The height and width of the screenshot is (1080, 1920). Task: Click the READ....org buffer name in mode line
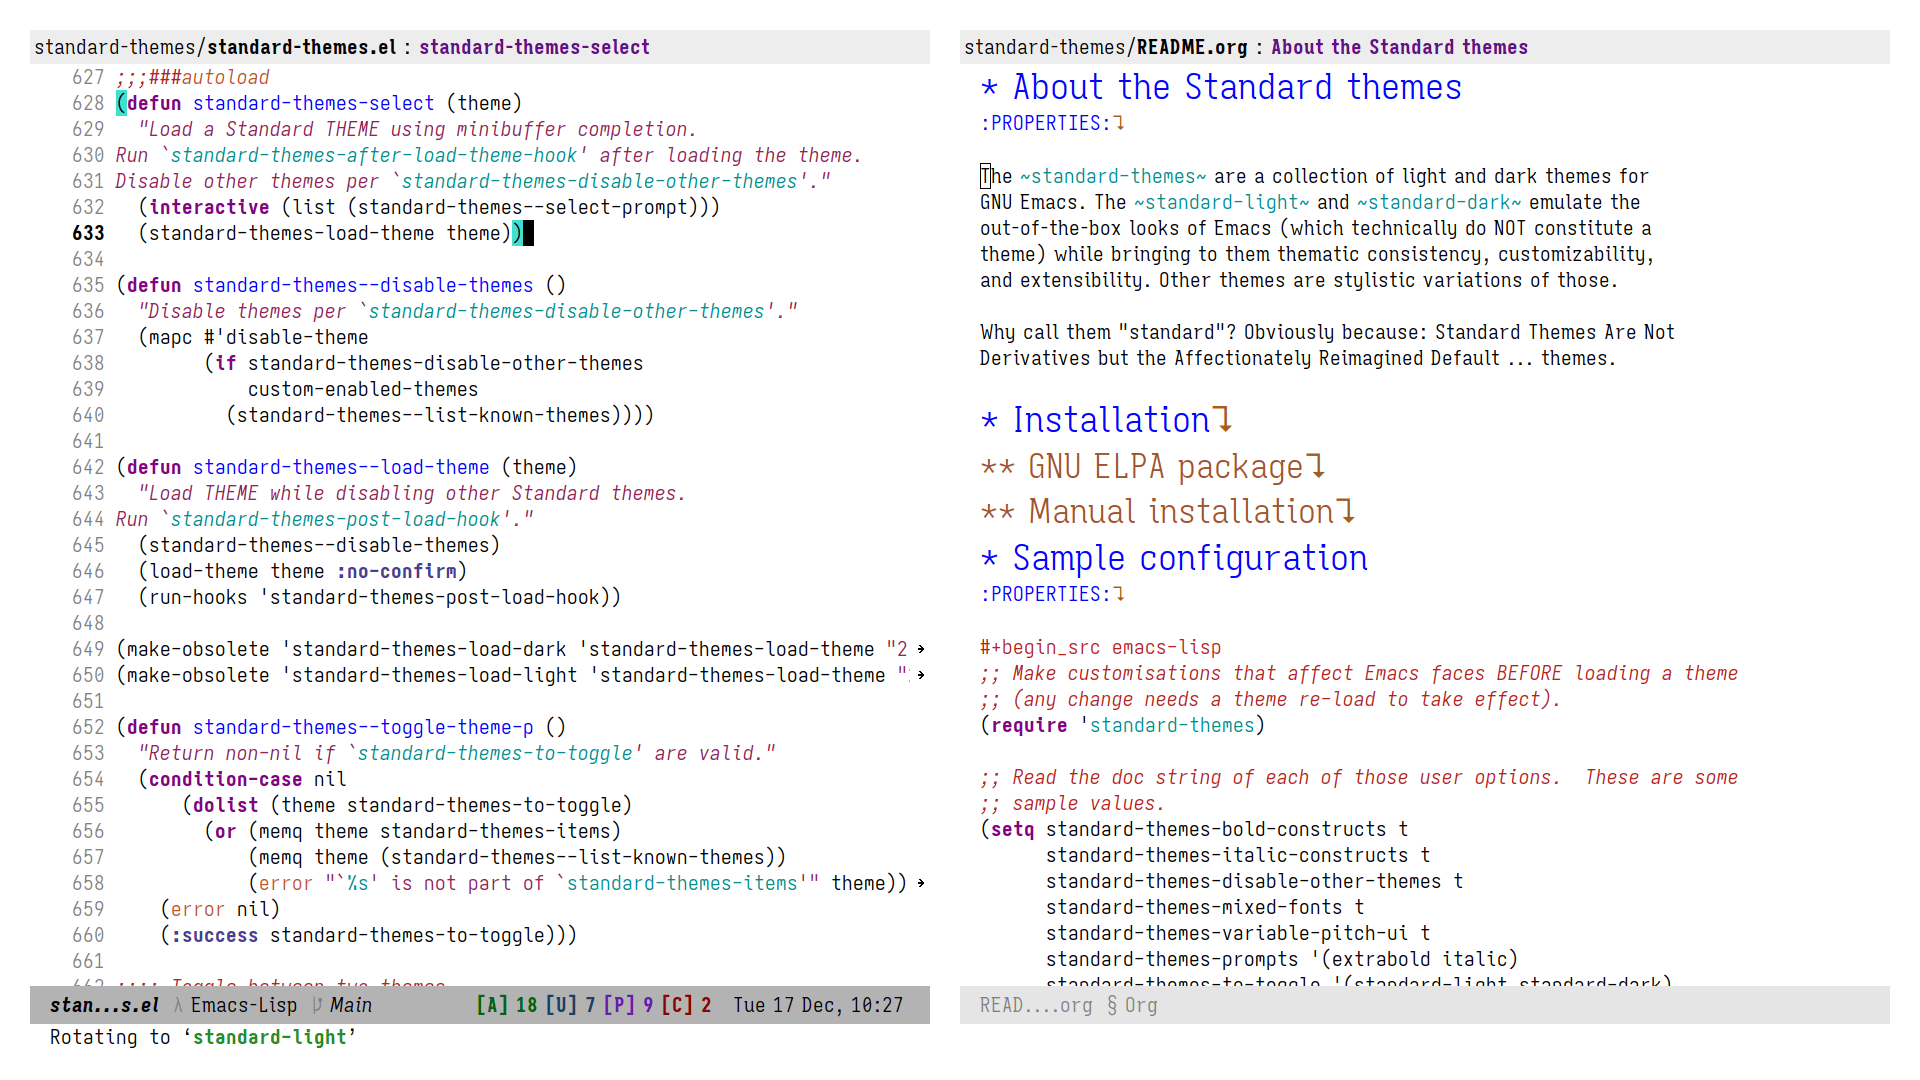(x=1036, y=1006)
